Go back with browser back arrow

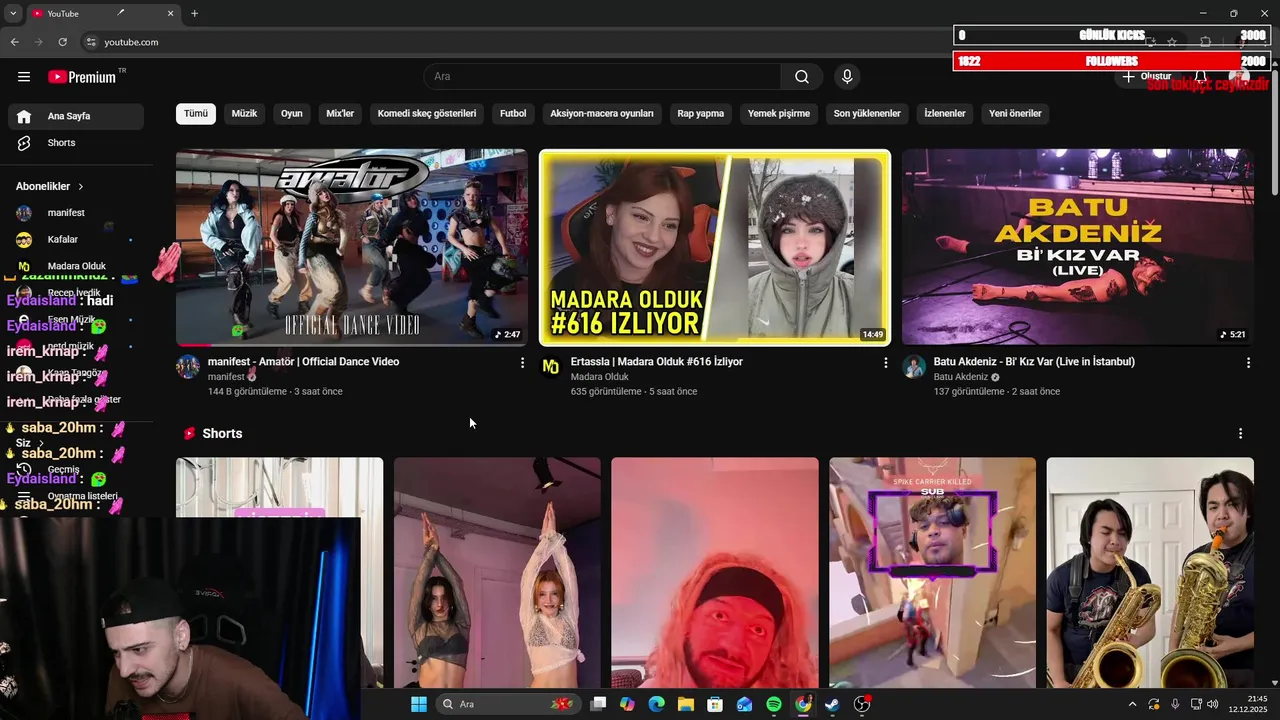click(x=14, y=42)
